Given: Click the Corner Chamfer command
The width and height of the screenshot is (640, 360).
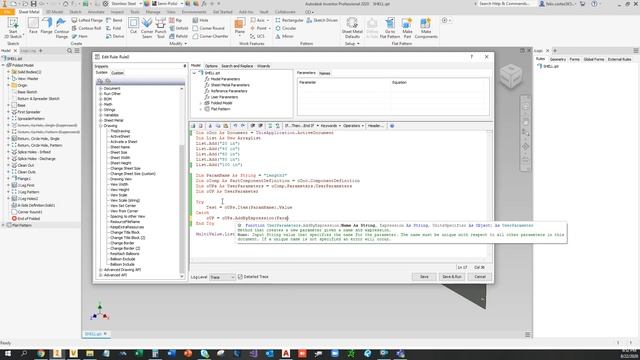Looking at the screenshot, I should click(211, 36).
